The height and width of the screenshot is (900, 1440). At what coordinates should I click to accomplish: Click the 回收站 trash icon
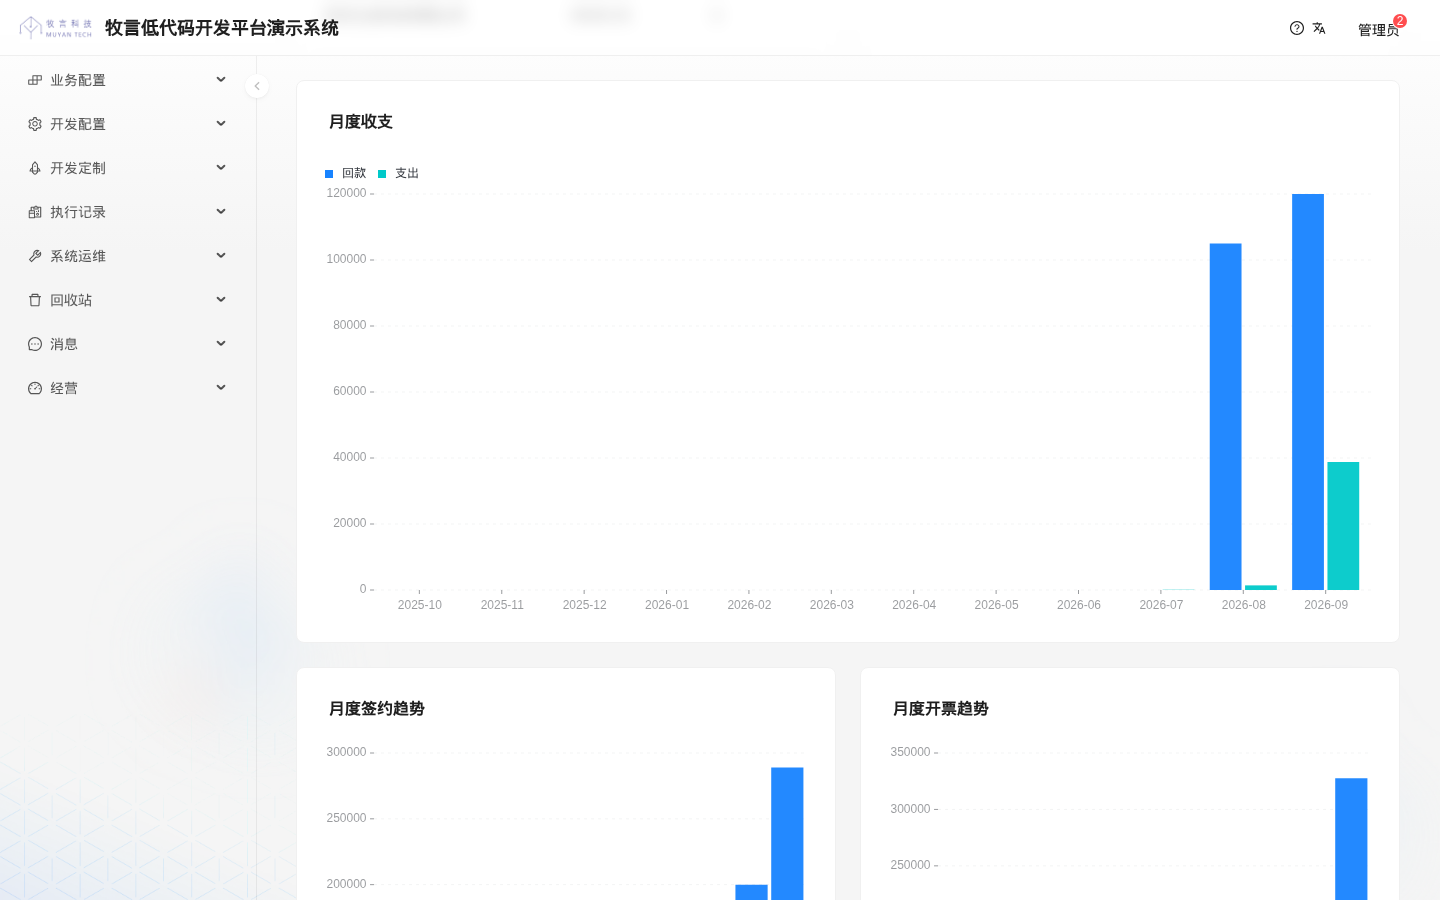click(x=35, y=300)
